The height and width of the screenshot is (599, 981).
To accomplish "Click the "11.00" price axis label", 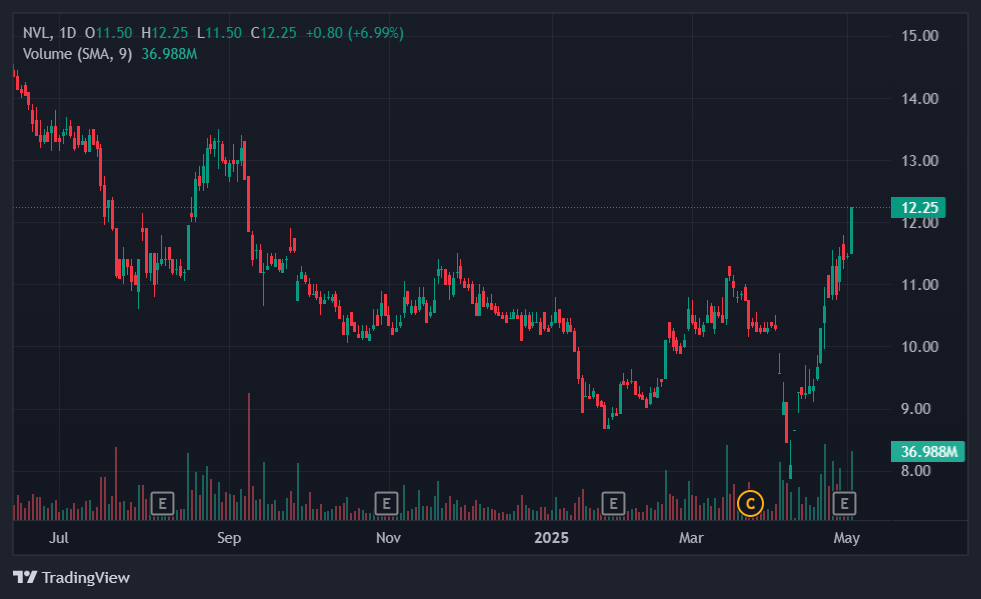I will 920,285.
